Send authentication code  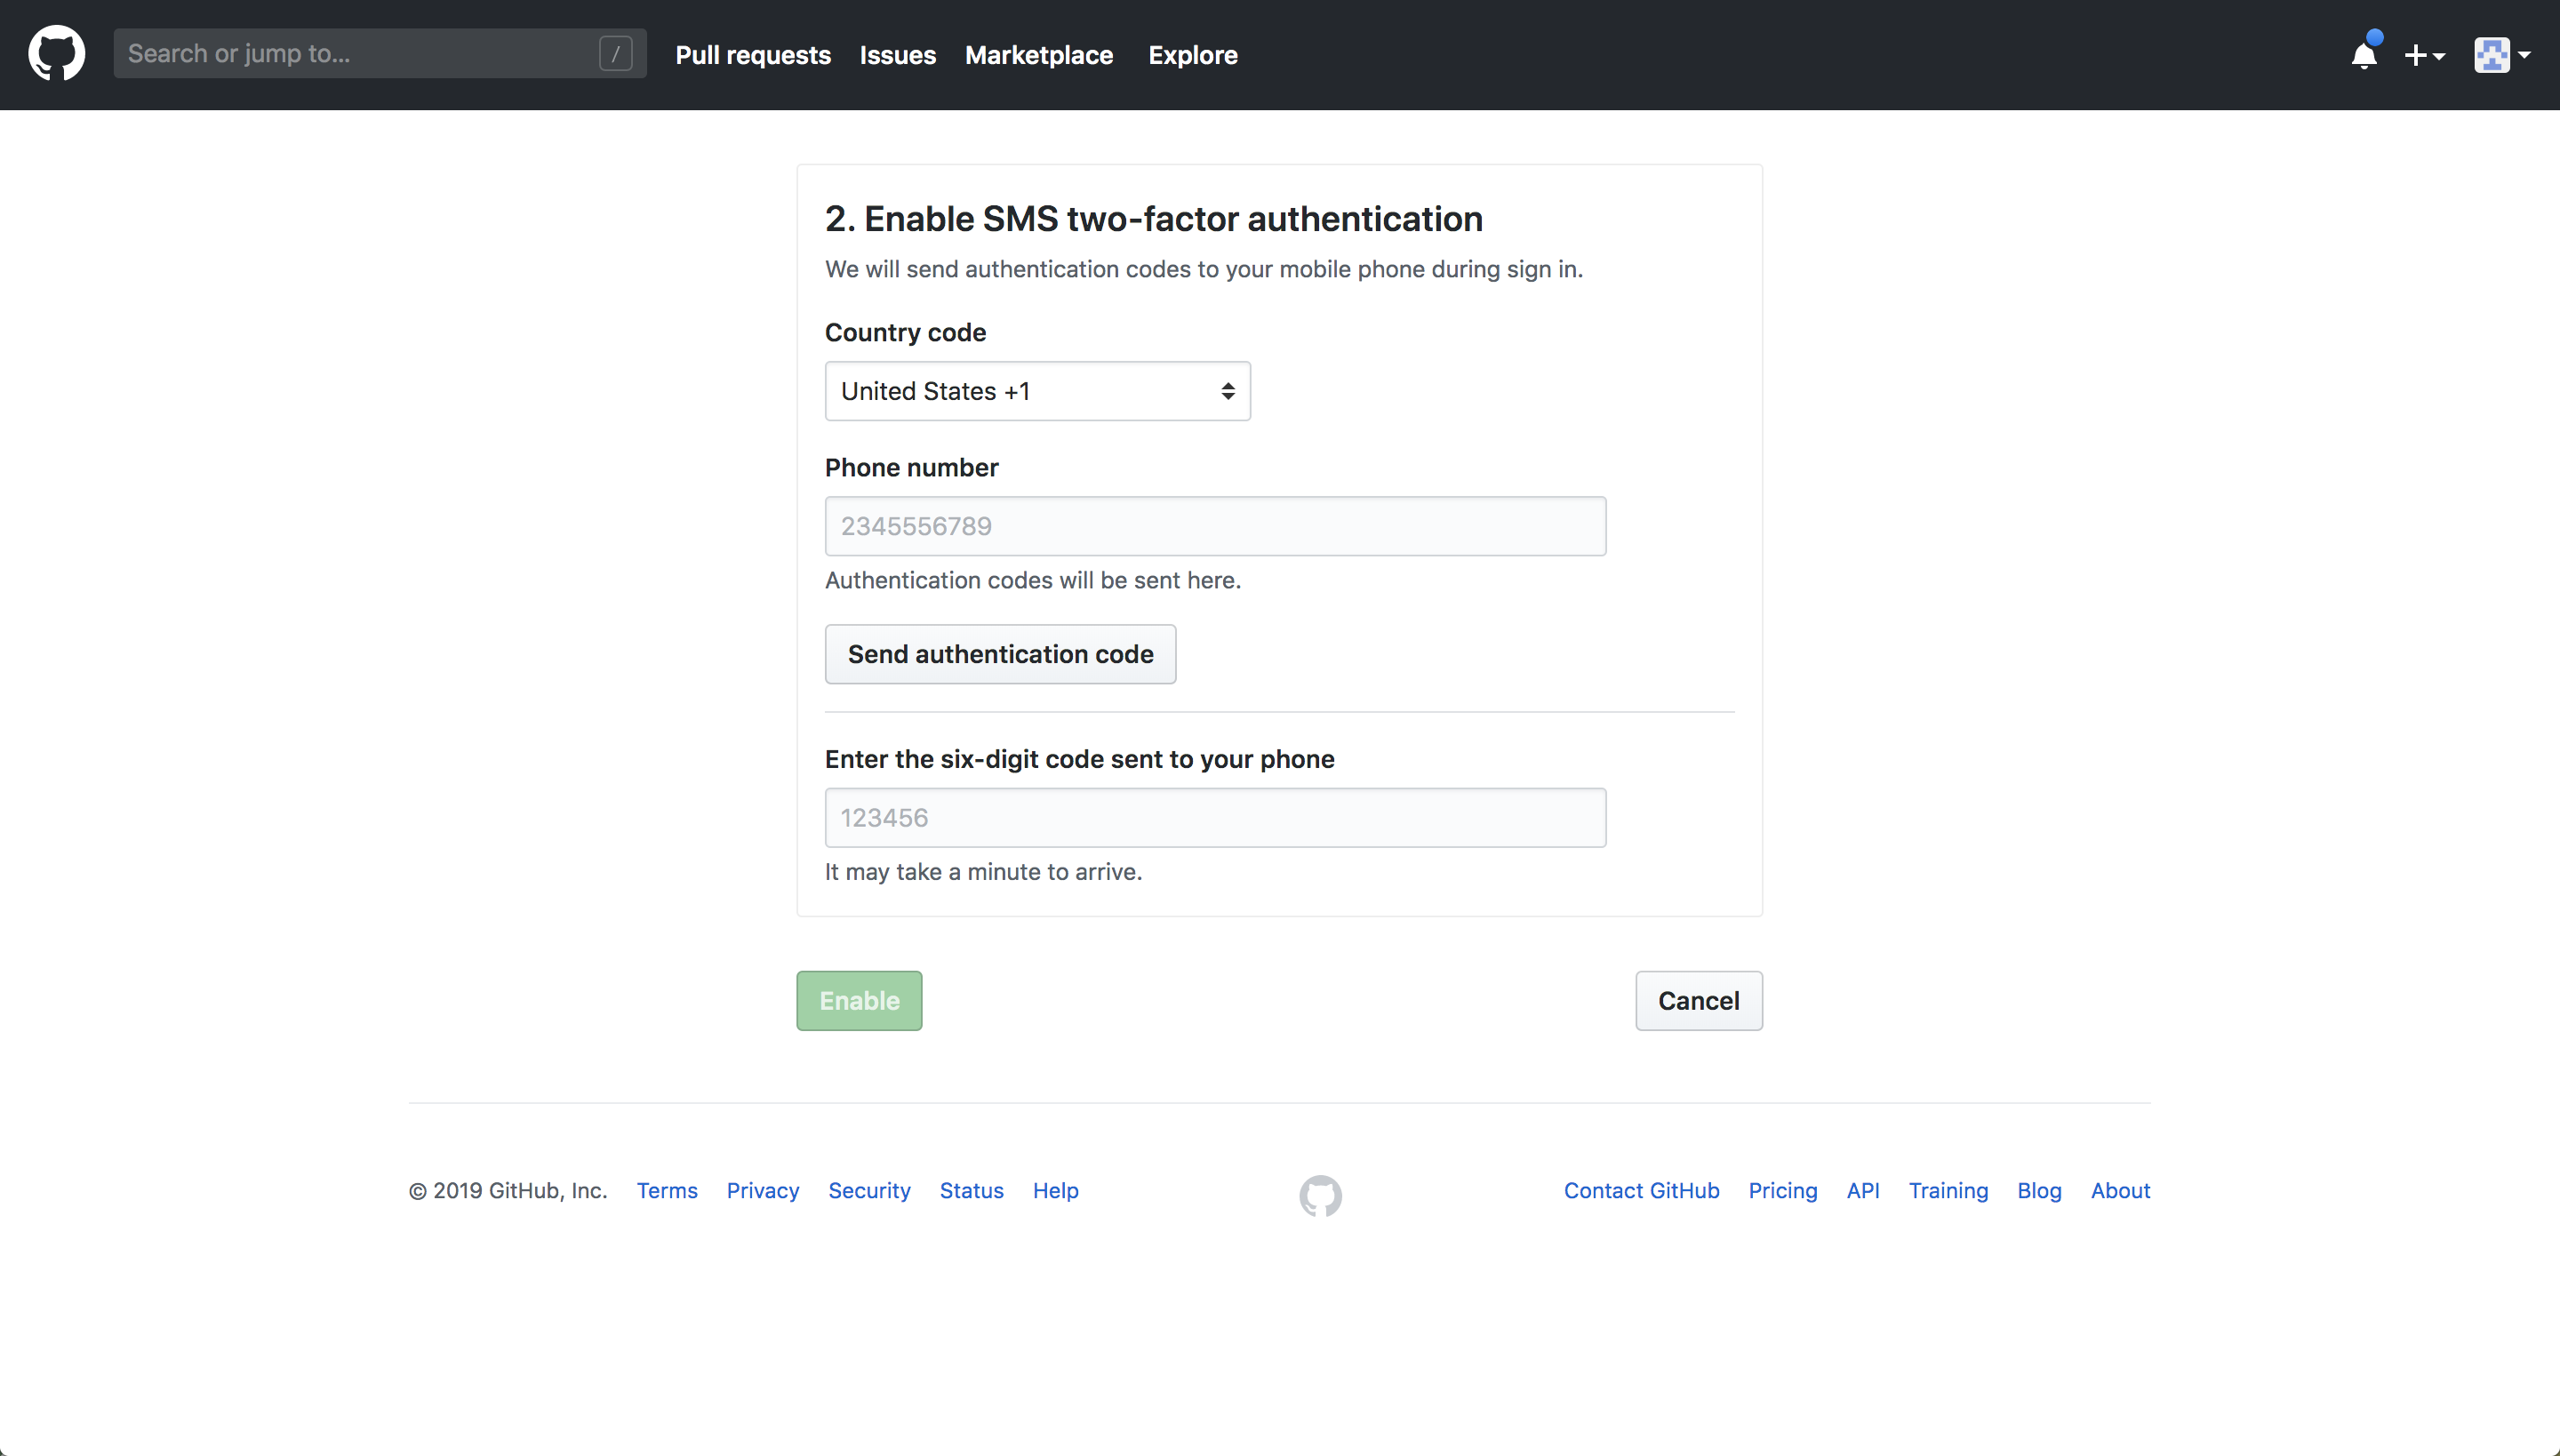[1000, 654]
